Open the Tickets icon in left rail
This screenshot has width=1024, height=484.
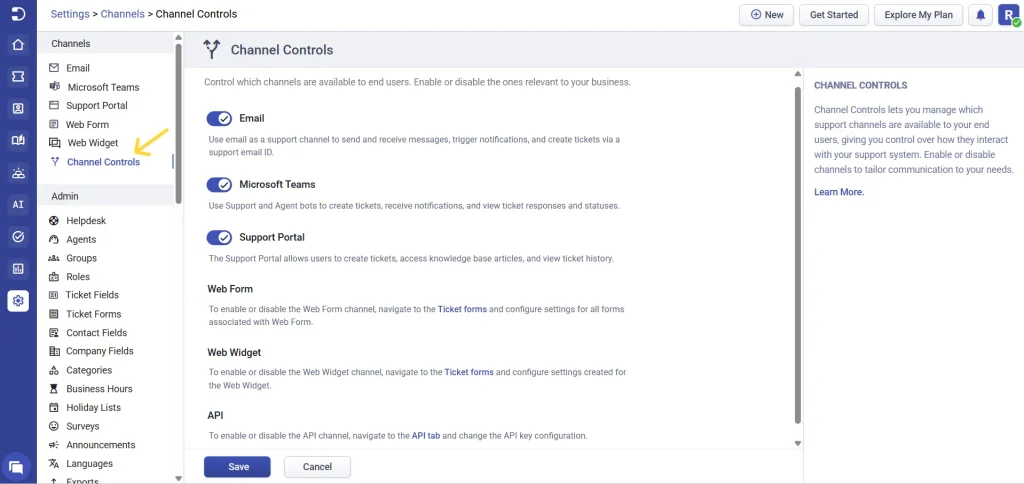tap(18, 76)
